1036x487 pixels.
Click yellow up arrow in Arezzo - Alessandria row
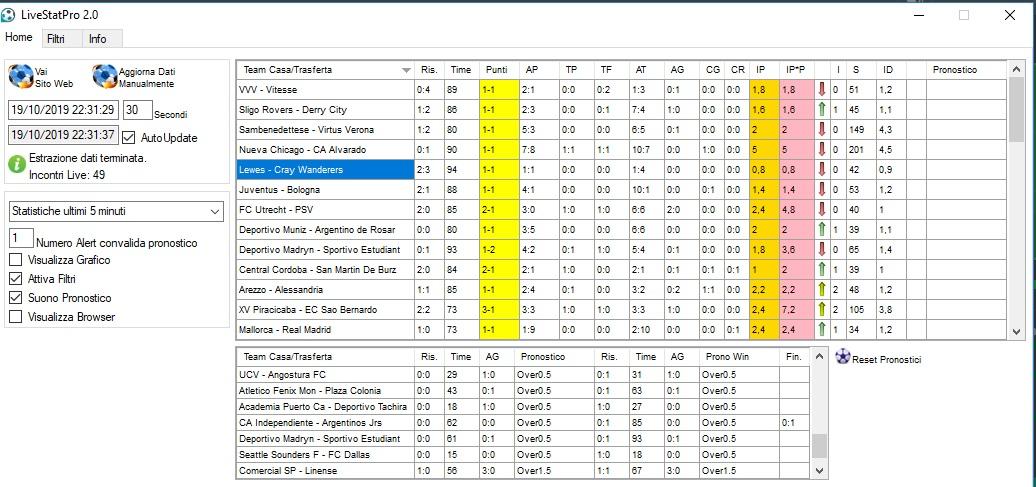click(821, 289)
